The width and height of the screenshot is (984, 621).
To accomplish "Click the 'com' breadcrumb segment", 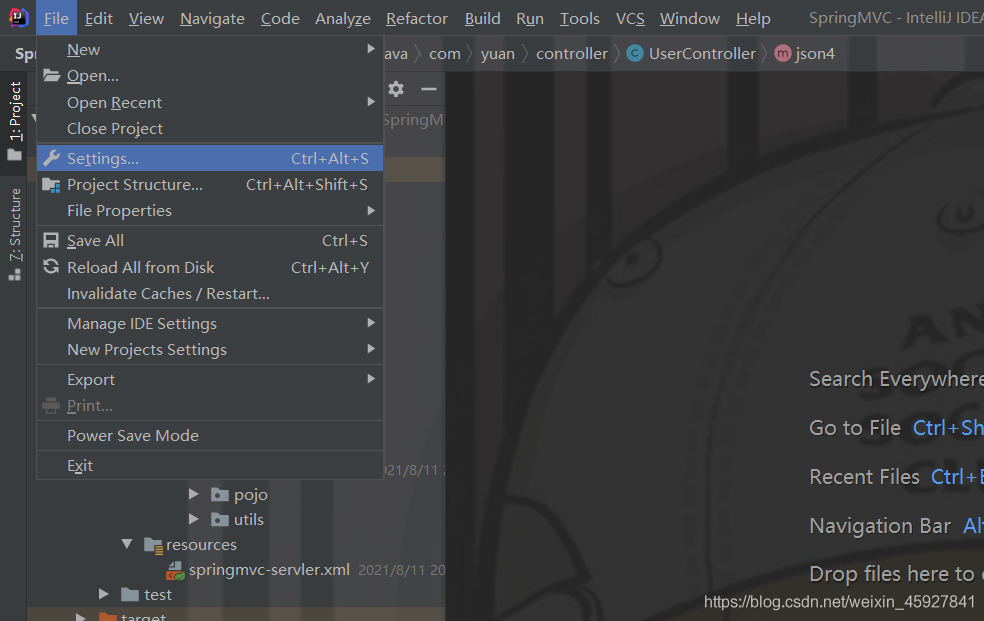I will point(445,54).
